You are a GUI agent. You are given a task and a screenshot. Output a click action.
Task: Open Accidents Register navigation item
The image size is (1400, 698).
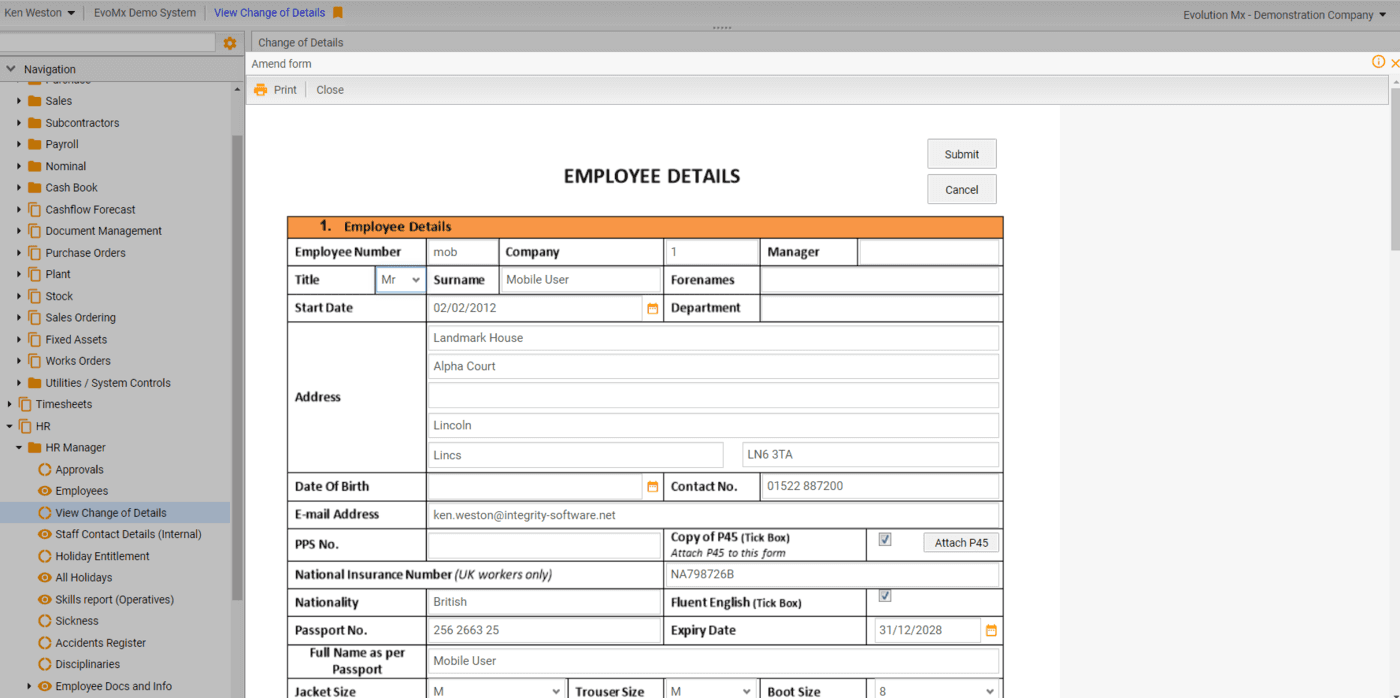click(x=101, y=643)
